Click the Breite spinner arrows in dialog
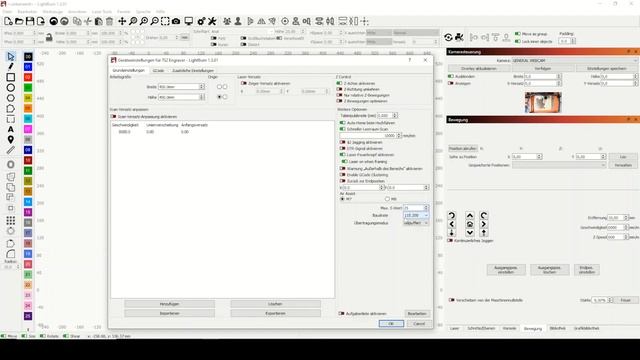This screenshot has width=640, height=360. click(x=202, y=87)
